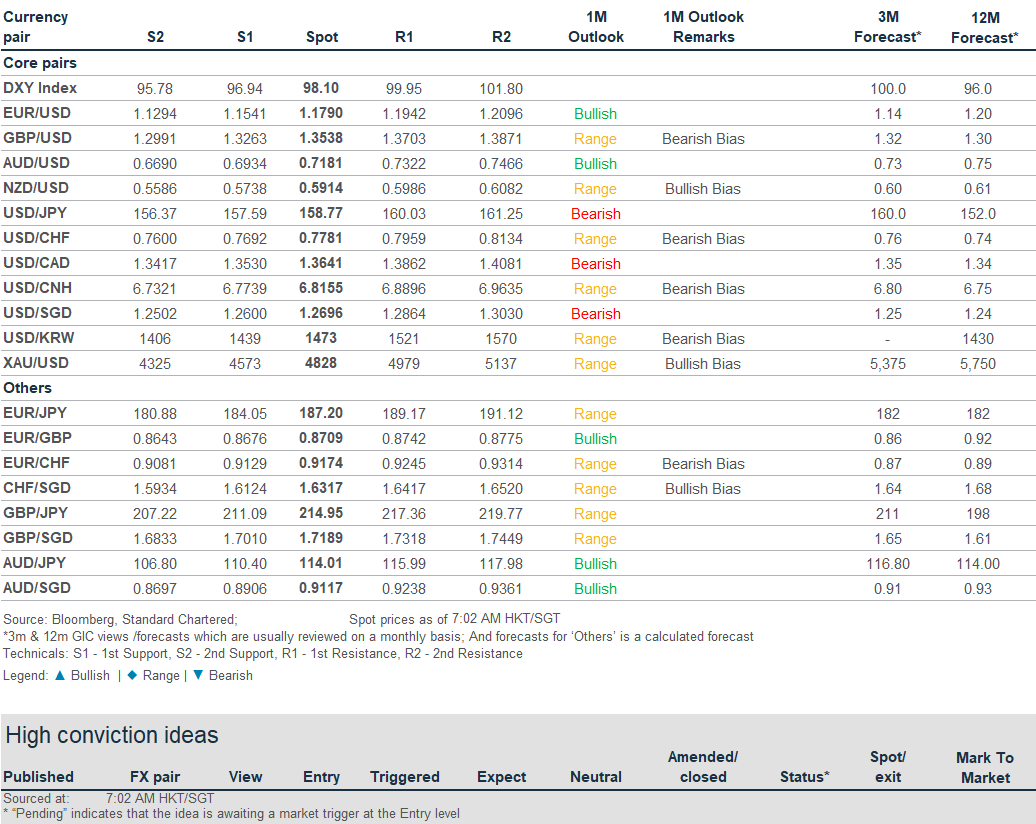Click the Range diamond legend icon
Image resolution: width=1036 pixels, height=824 pixels.
[131, 675]
